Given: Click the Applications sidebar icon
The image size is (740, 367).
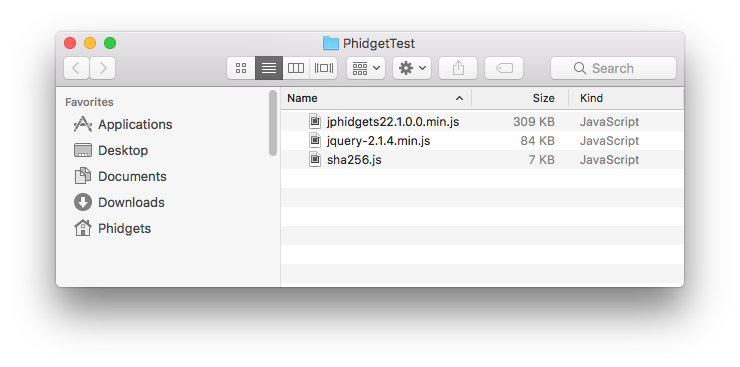Looking at the screenshot, I should 83,125.
